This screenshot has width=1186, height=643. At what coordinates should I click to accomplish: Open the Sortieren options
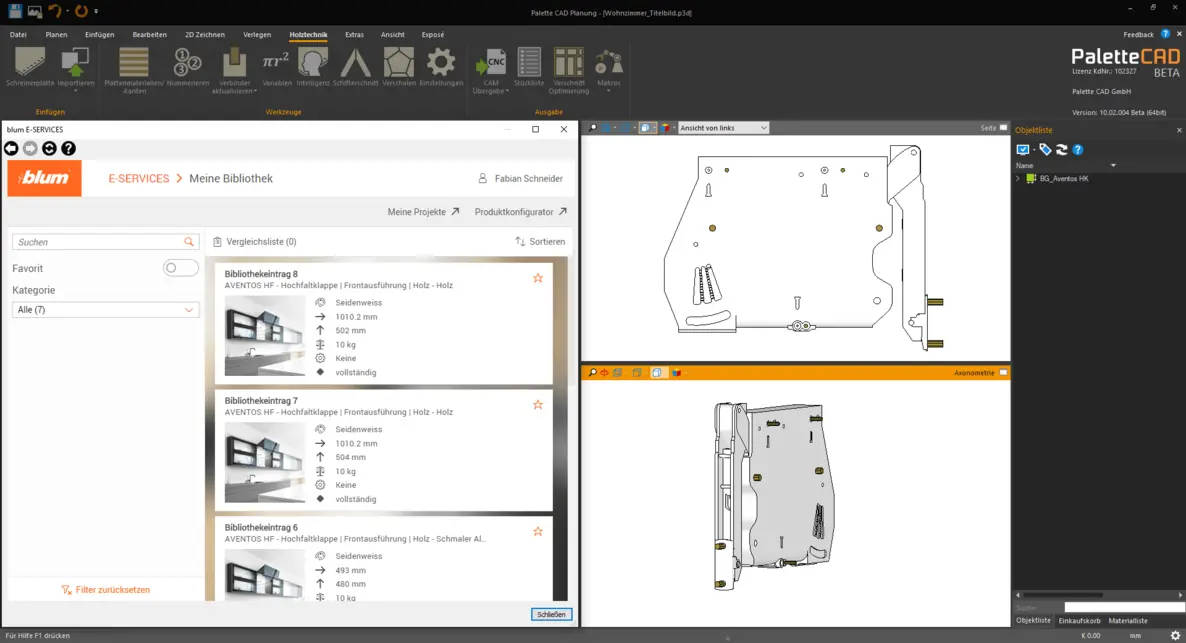point(540,241)
